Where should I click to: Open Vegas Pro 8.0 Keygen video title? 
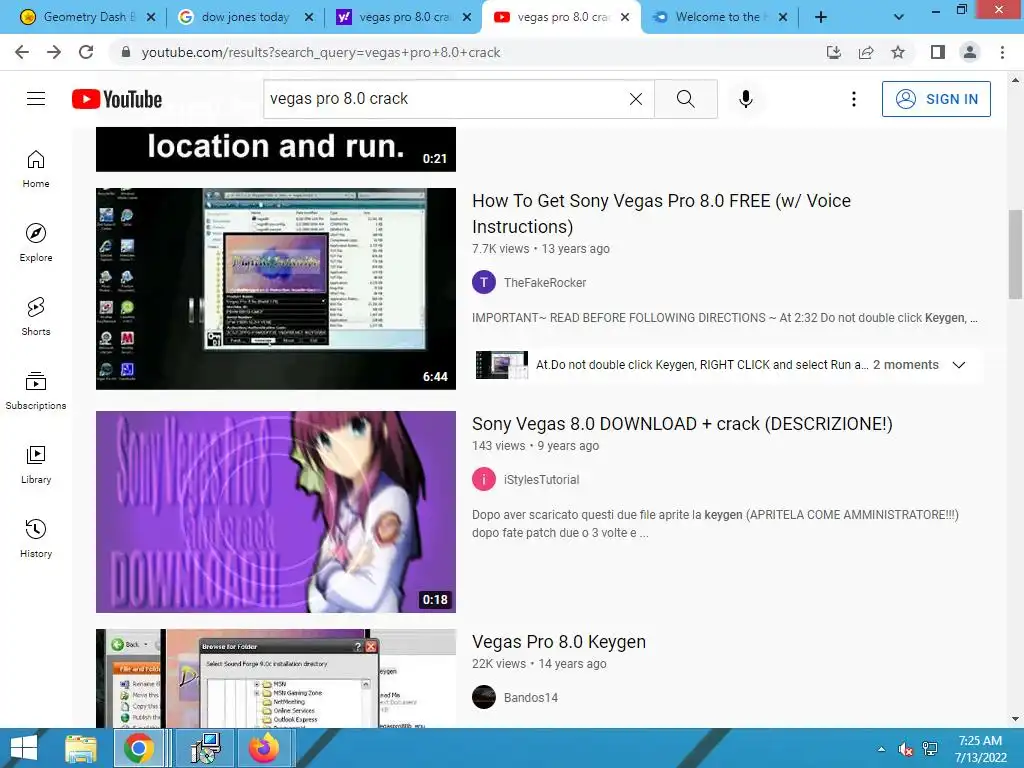click(x=559, y=642)
